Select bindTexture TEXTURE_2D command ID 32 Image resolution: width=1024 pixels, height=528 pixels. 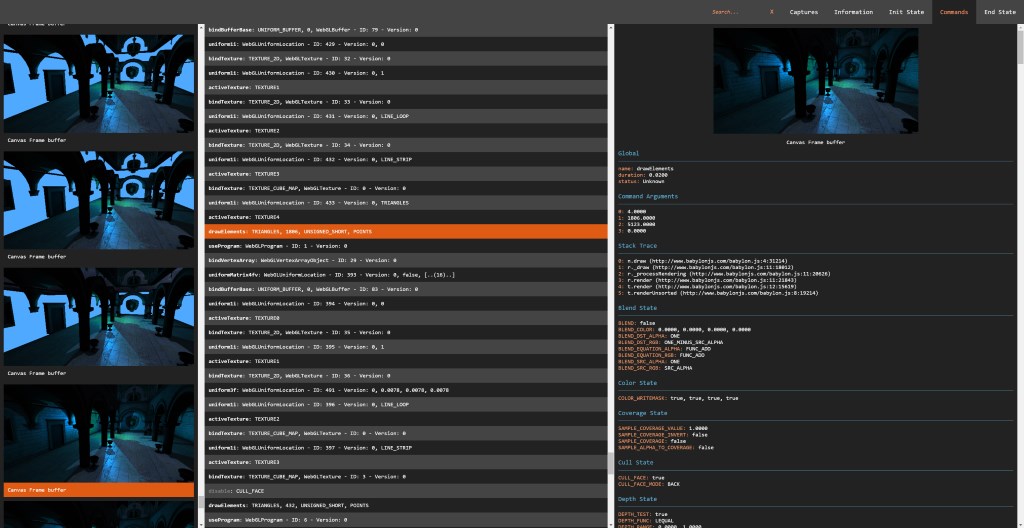(x=406, y=59)
